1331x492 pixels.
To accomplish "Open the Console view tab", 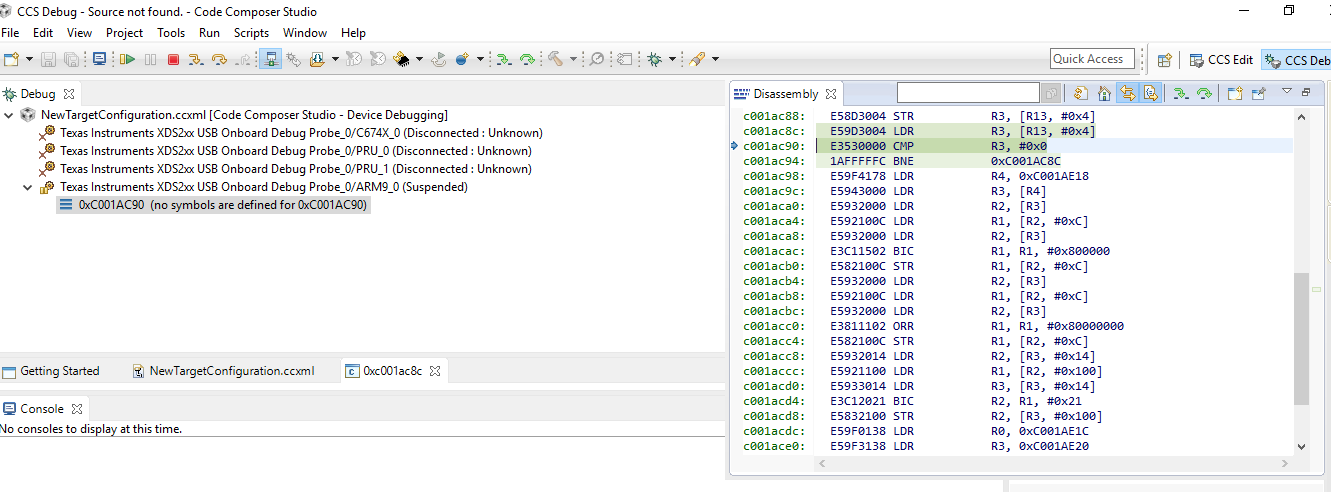I will pos(41,409).
